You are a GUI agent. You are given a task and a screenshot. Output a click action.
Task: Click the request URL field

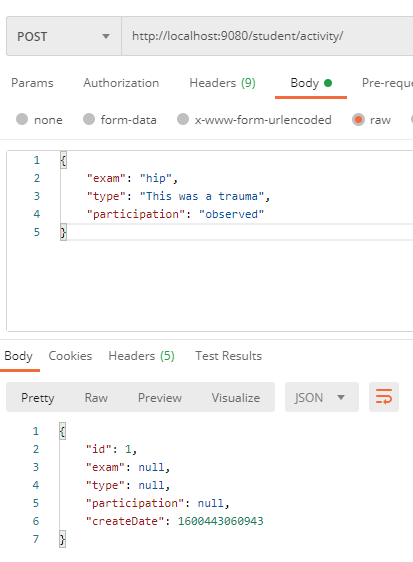tap(267, 36)
